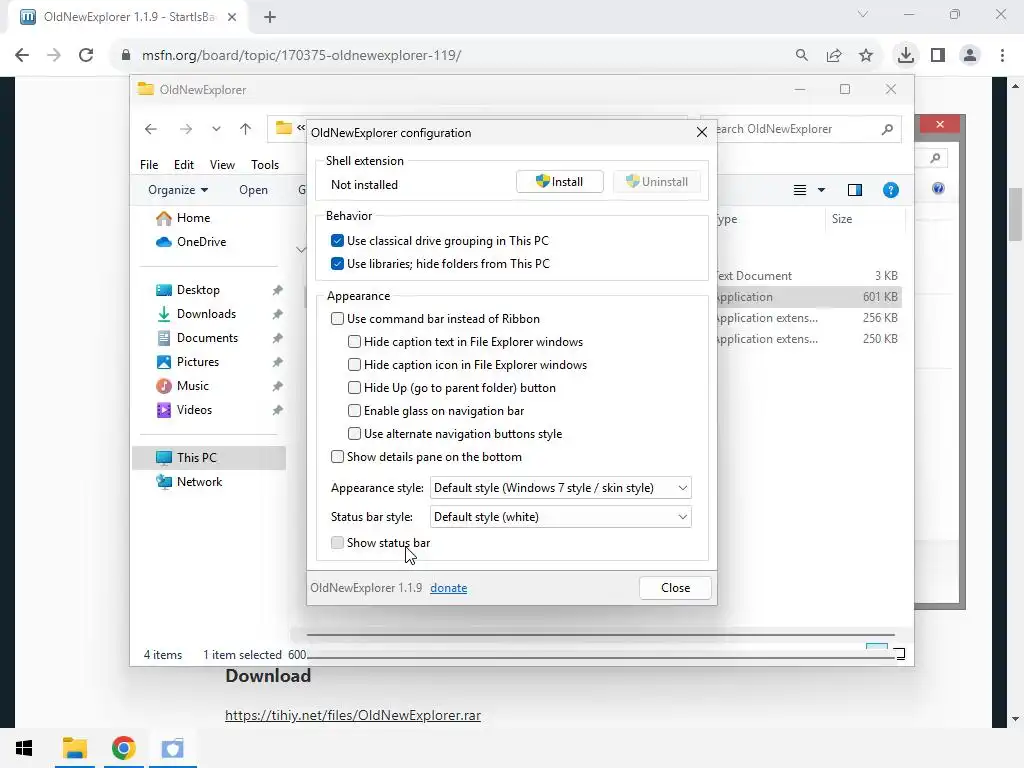Image resolution: width=1024 pixels, height=768 pixels.
Task: Click the Install shell extension button
Action: tap(560, 182)
